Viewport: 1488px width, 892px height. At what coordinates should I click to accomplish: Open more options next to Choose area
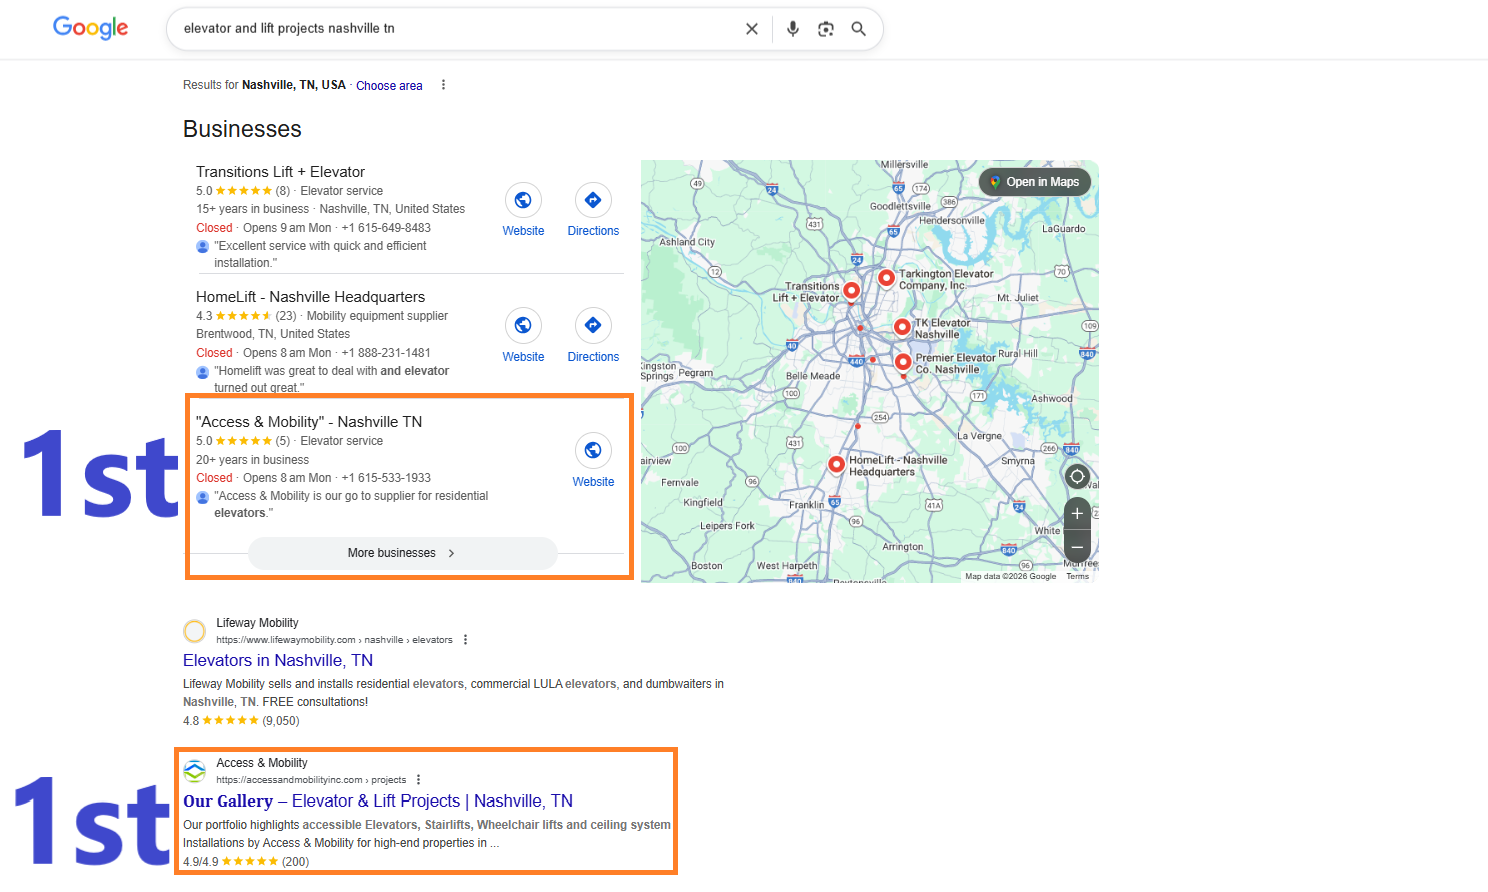point(443,85)
